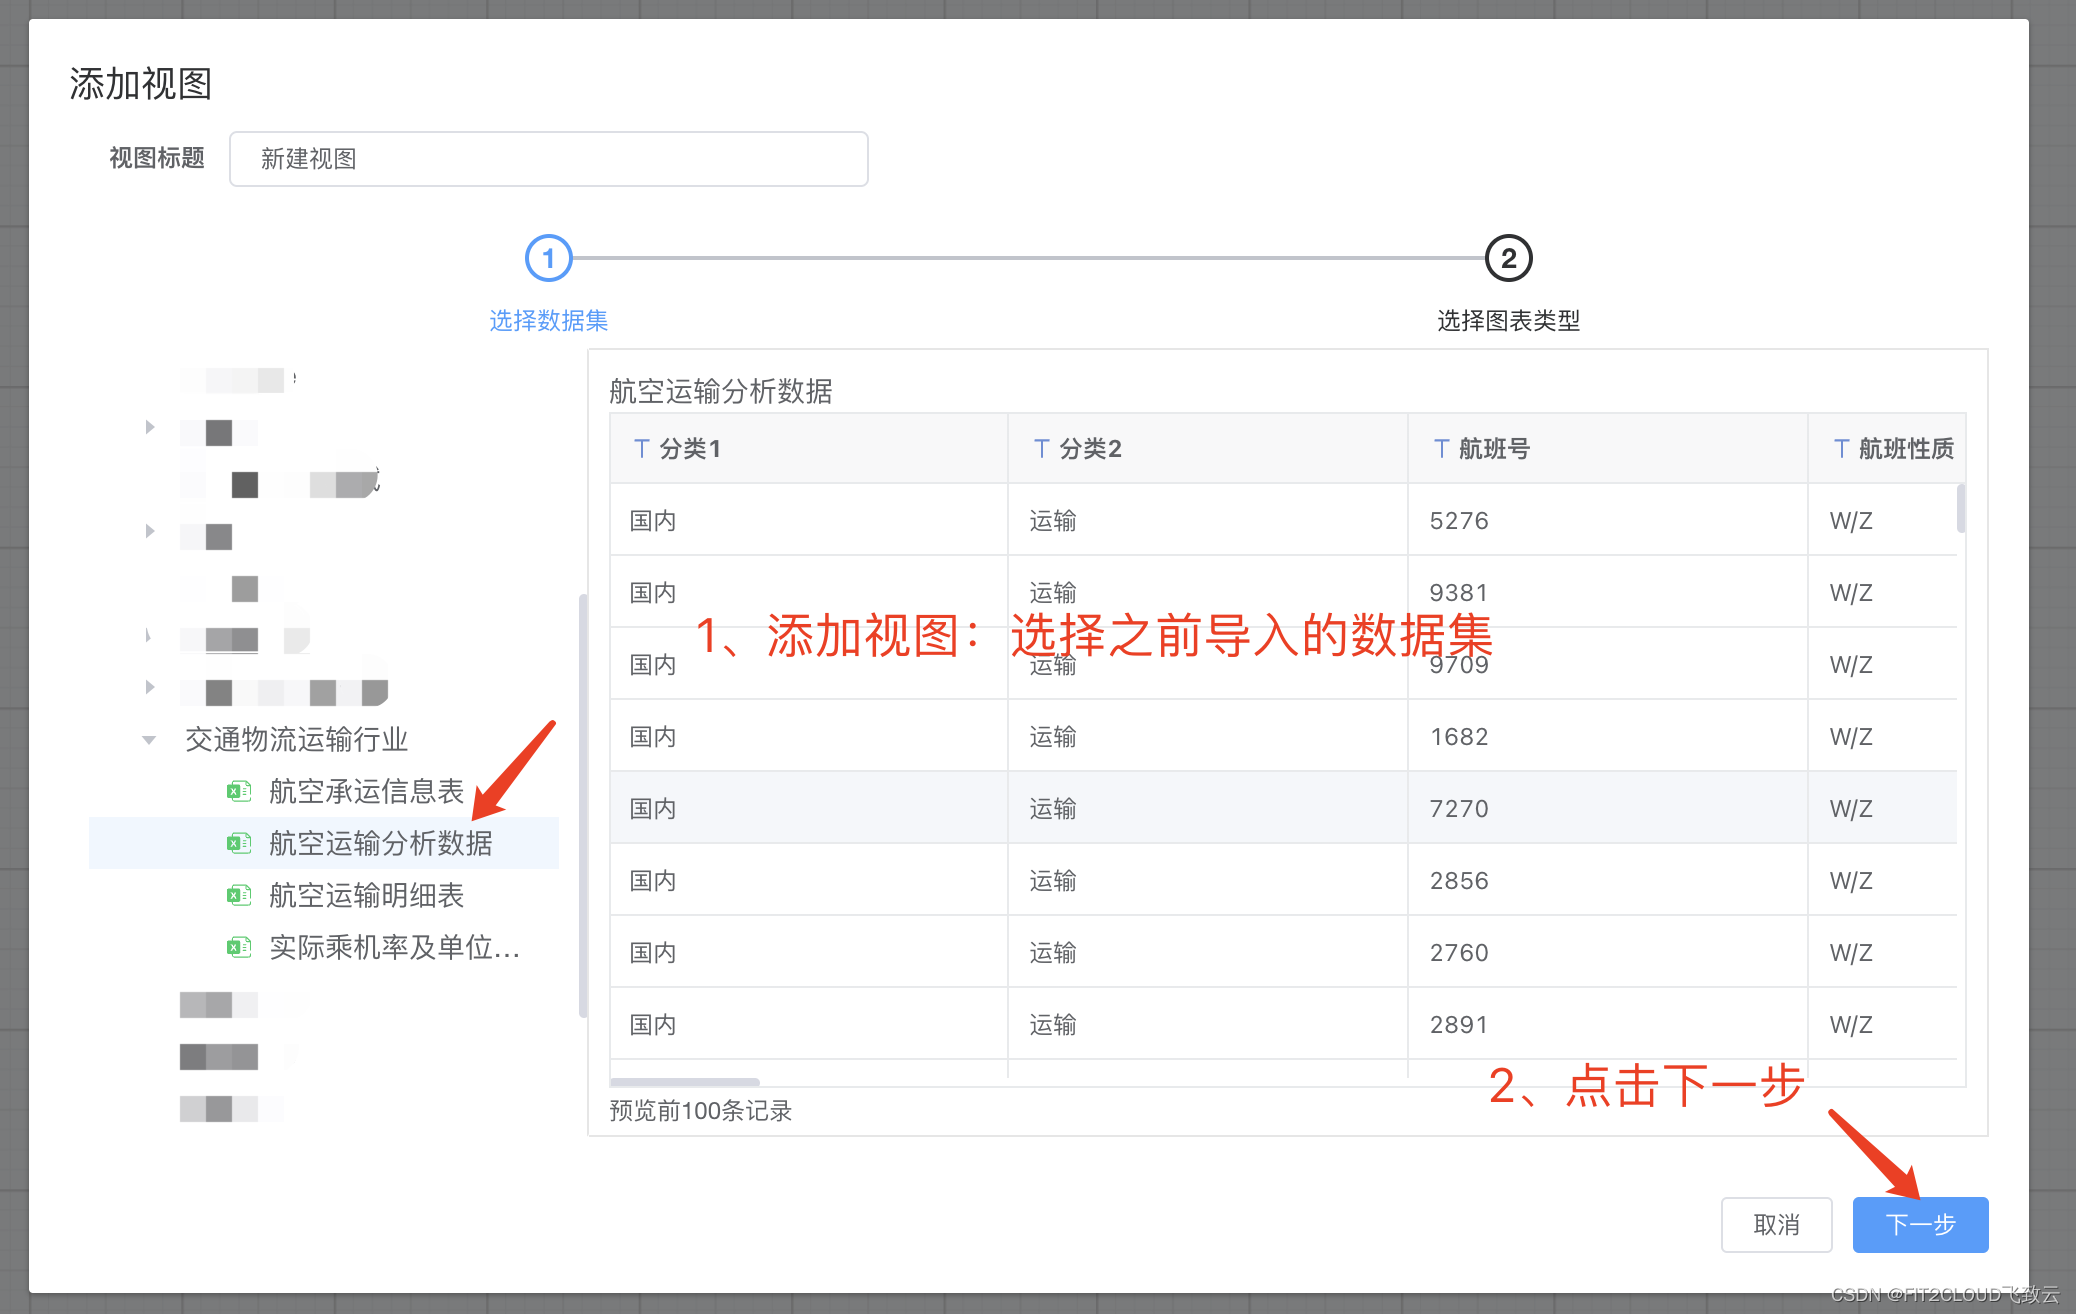This screenshot has width=2076, height=1314.
Task: Select the 航空运输明细表 dataset
Action: (367, 895)
